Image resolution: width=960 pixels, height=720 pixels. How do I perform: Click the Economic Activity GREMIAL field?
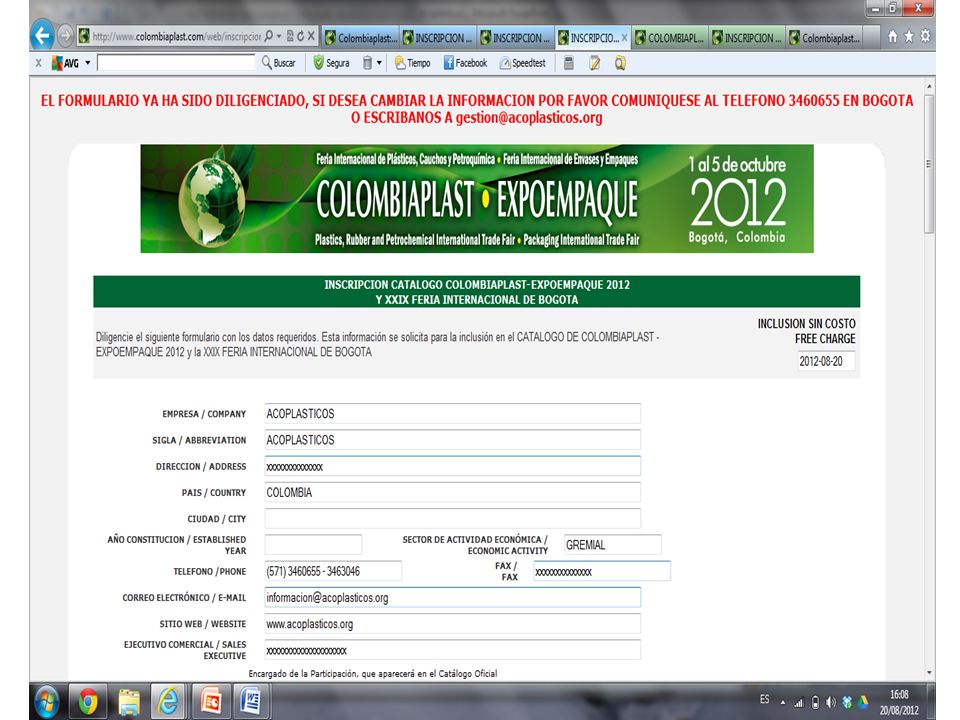click(x=612, y=544)
